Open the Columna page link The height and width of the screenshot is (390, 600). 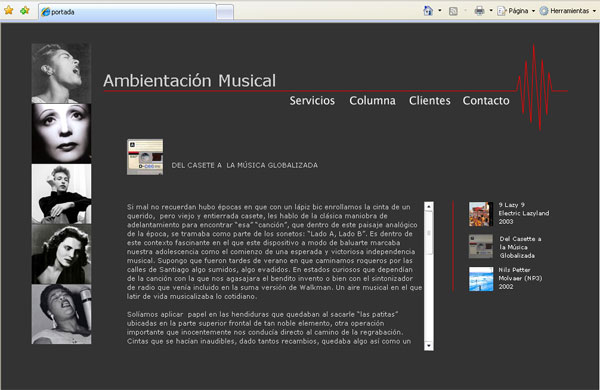[372, 101]
